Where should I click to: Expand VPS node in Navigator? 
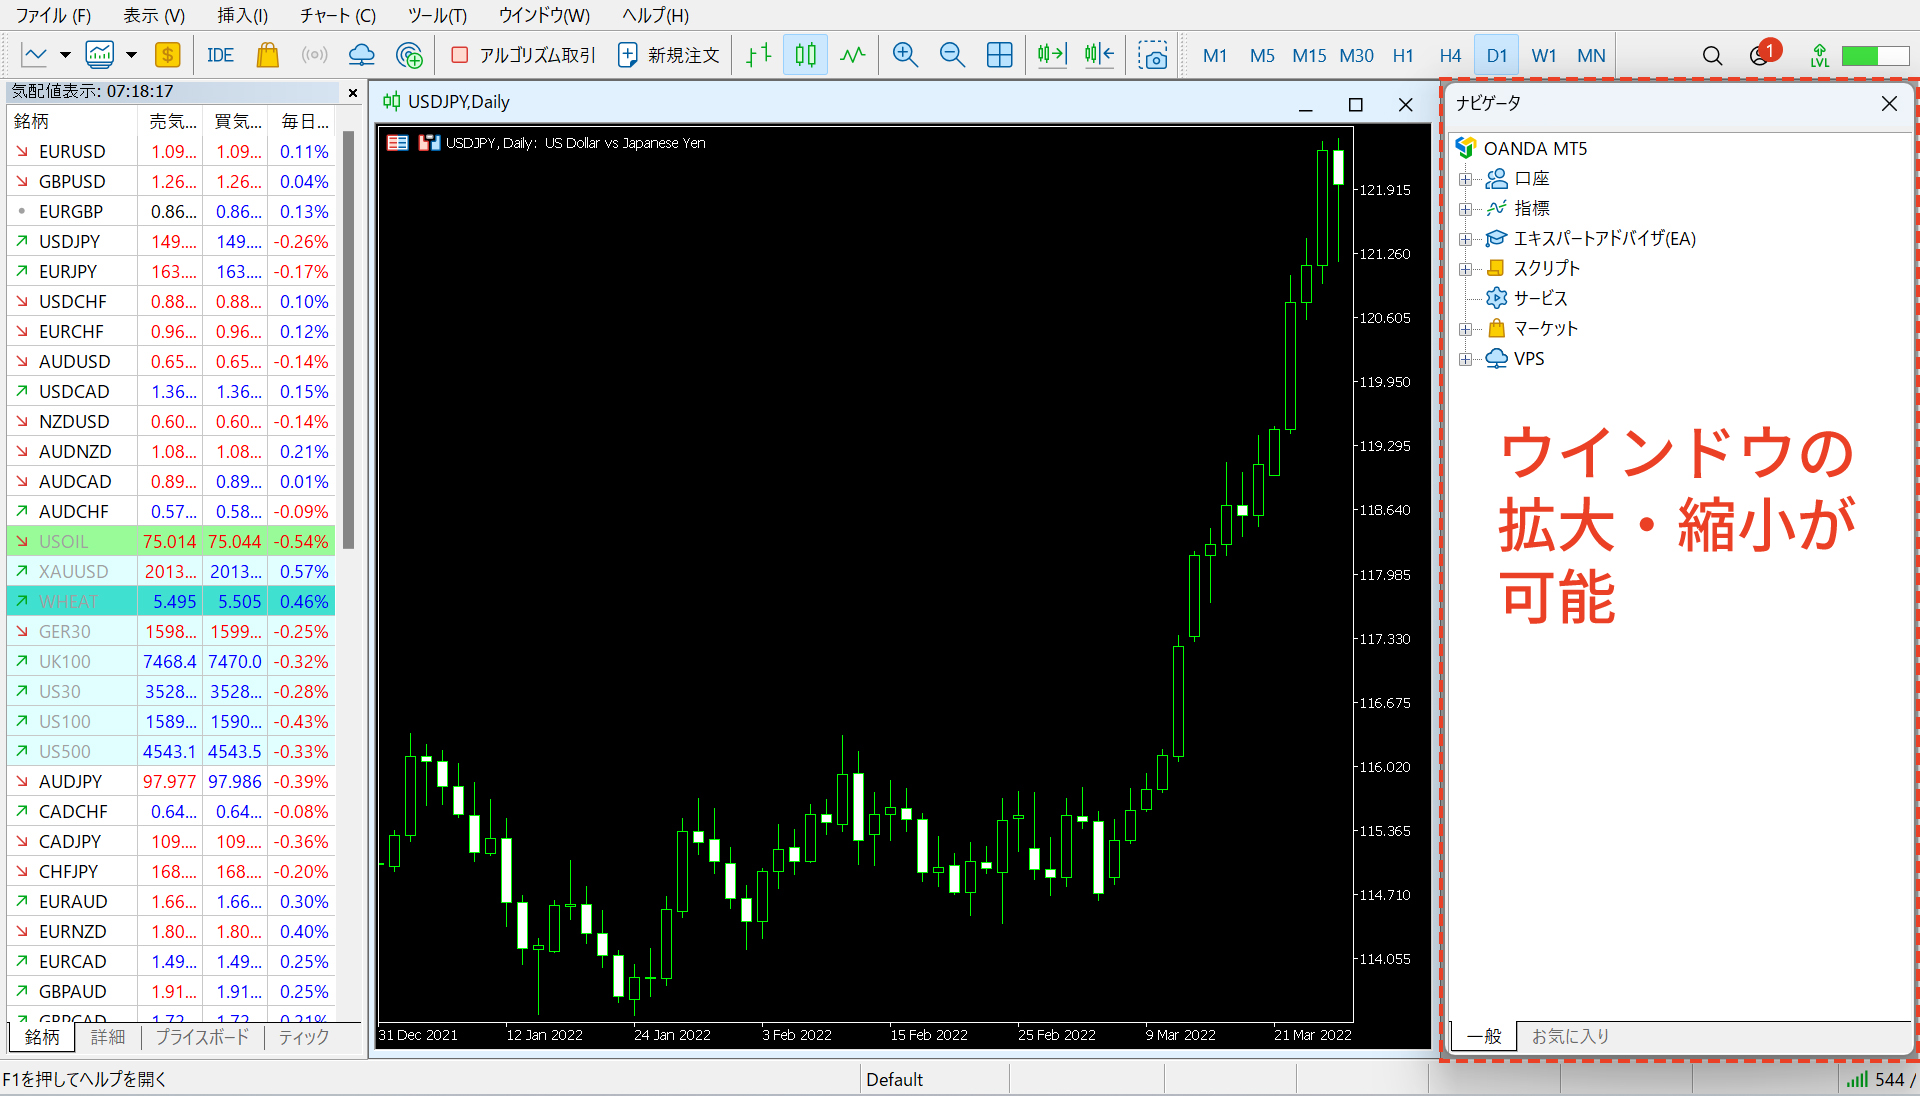(1466, 359)
